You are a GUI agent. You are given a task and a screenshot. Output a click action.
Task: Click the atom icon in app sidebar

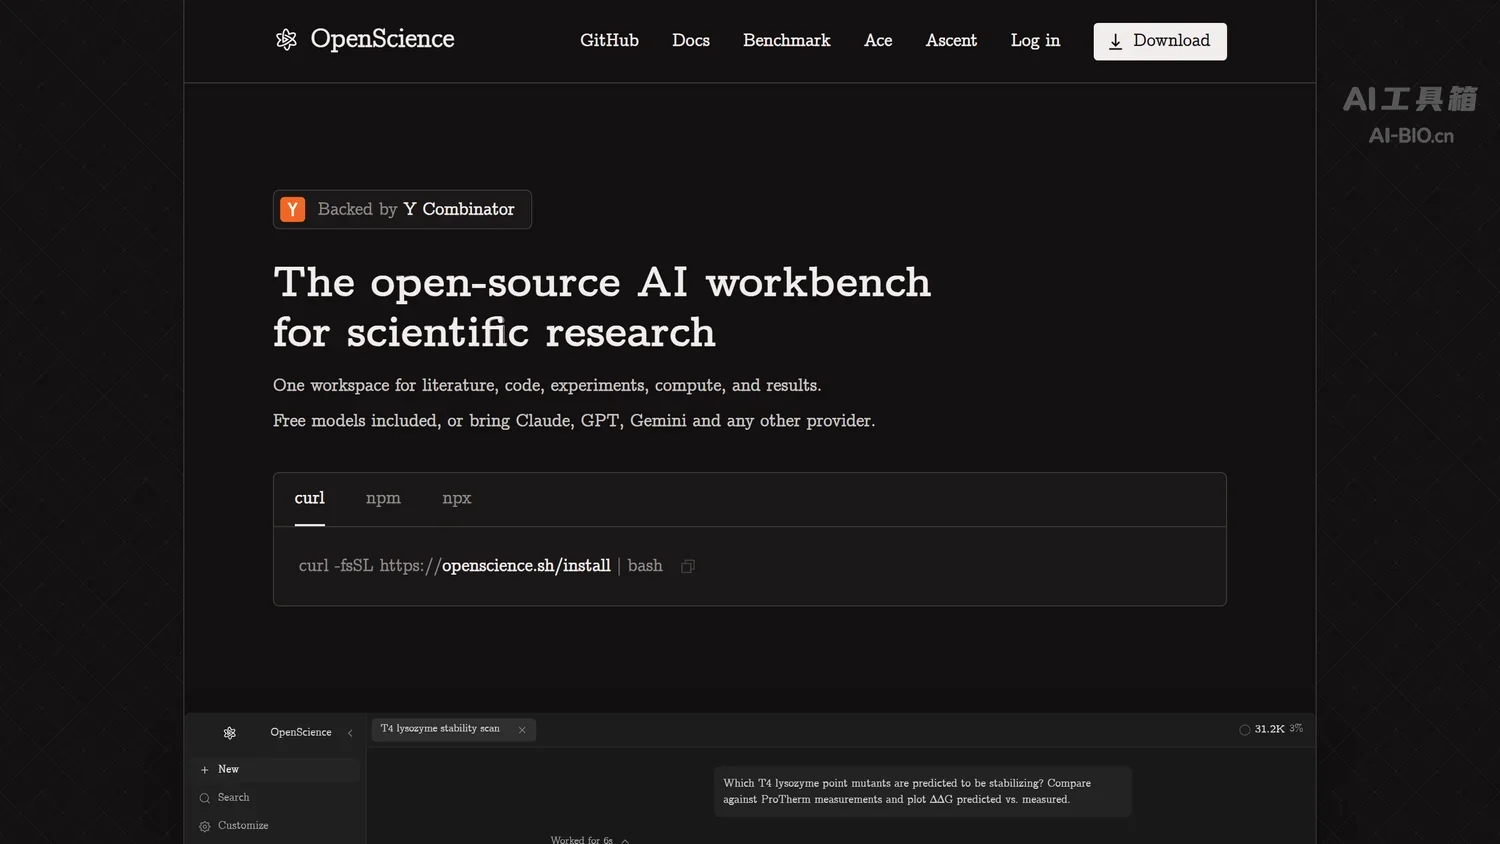[x=230, y=733]
